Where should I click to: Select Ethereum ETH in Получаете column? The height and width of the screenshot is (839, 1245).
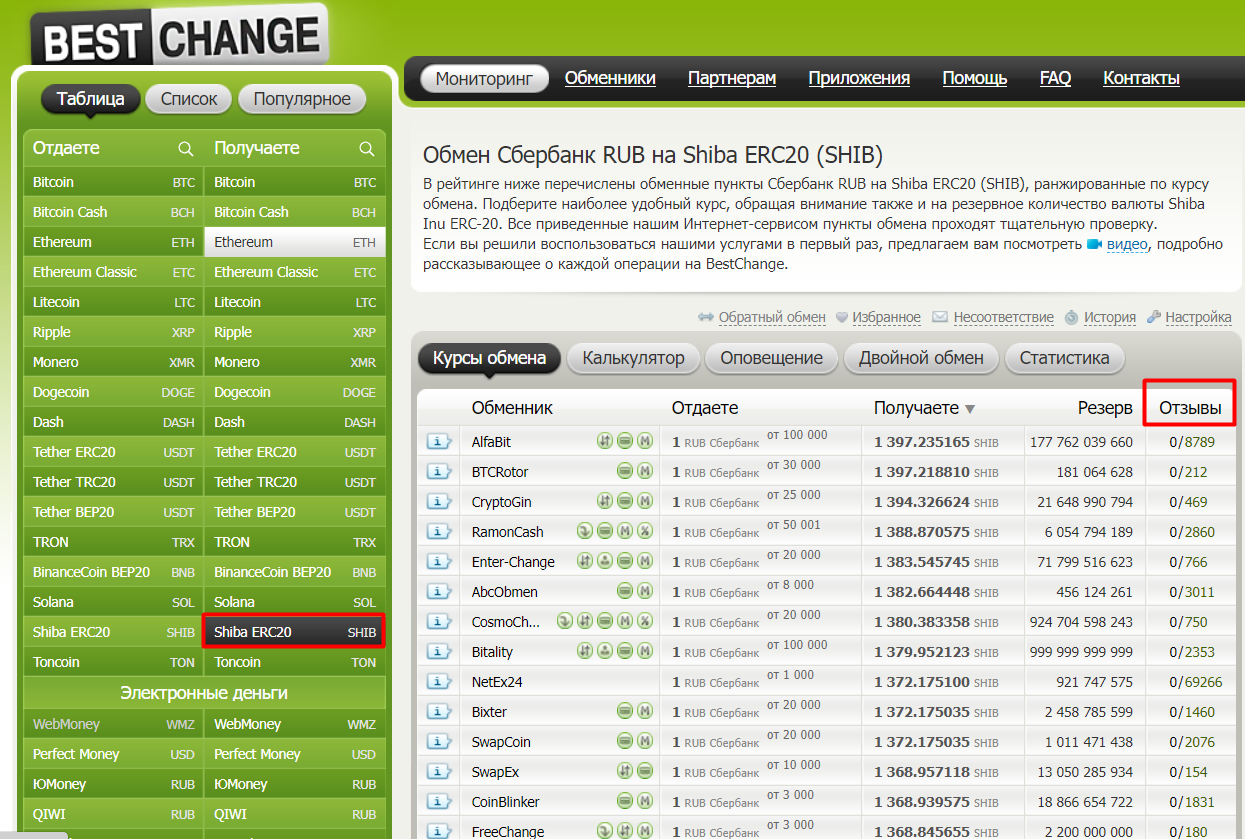click(x=295, y=242)
